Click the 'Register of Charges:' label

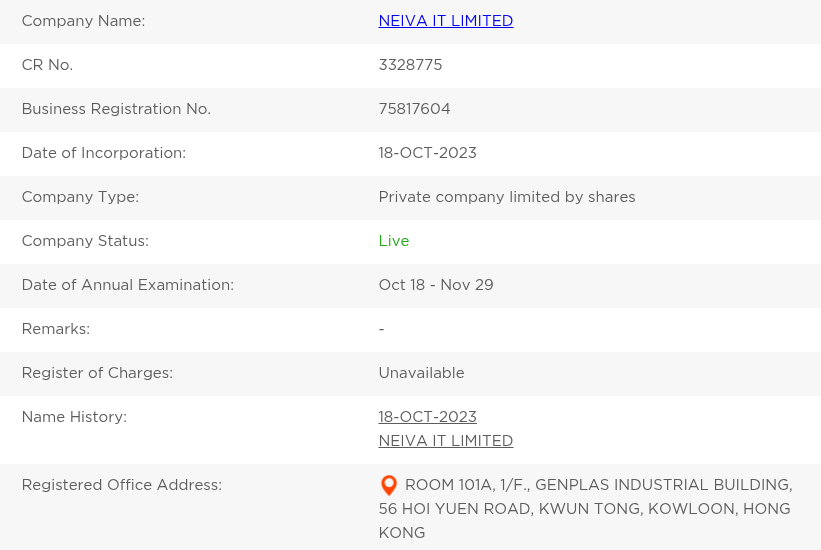97,373
